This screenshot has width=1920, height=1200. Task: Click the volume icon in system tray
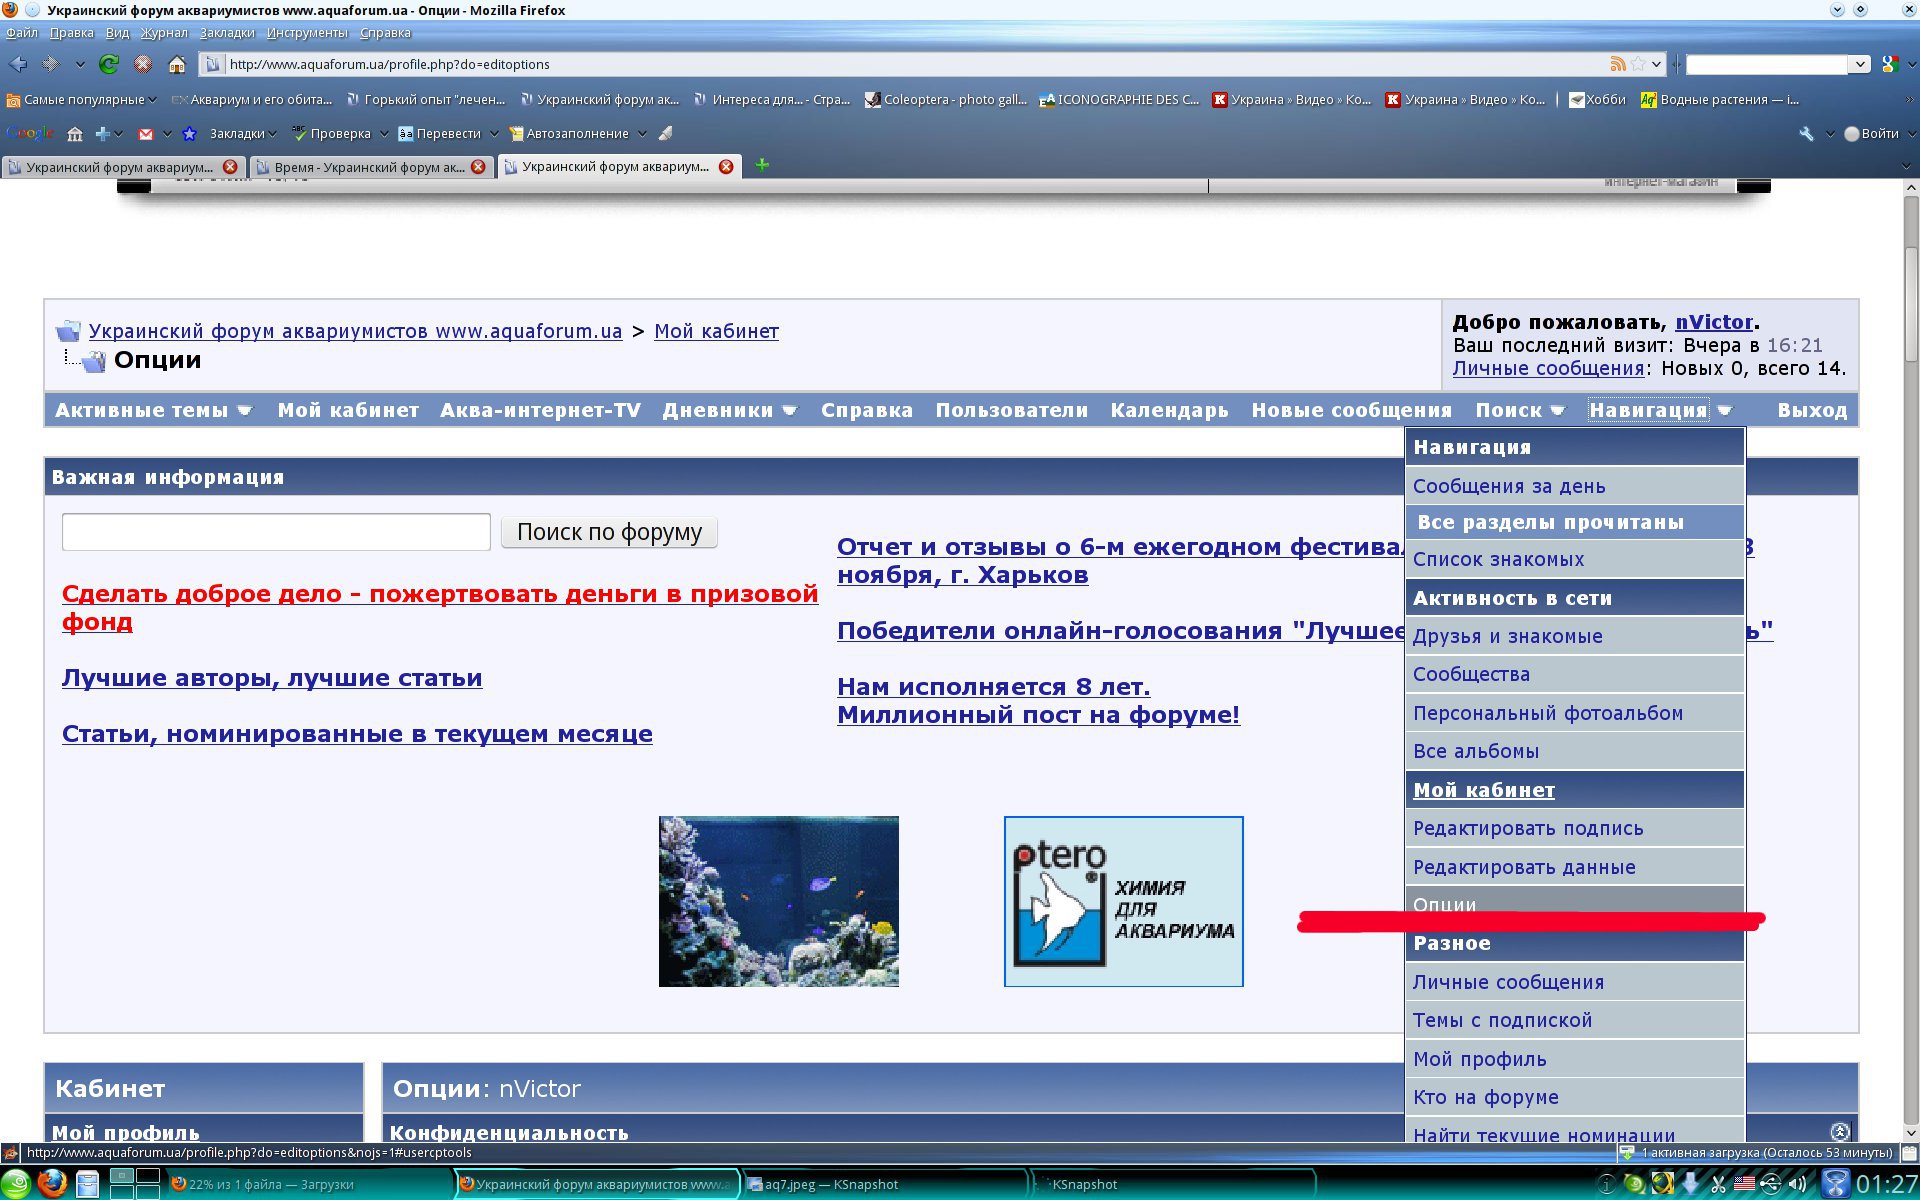coord(1797,1184)
